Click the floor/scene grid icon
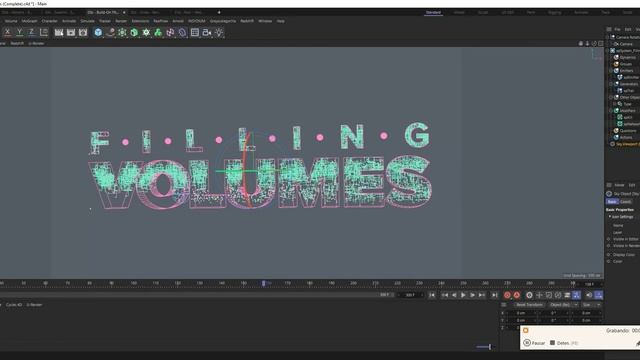The image size is (640, 360). point(195,32)
